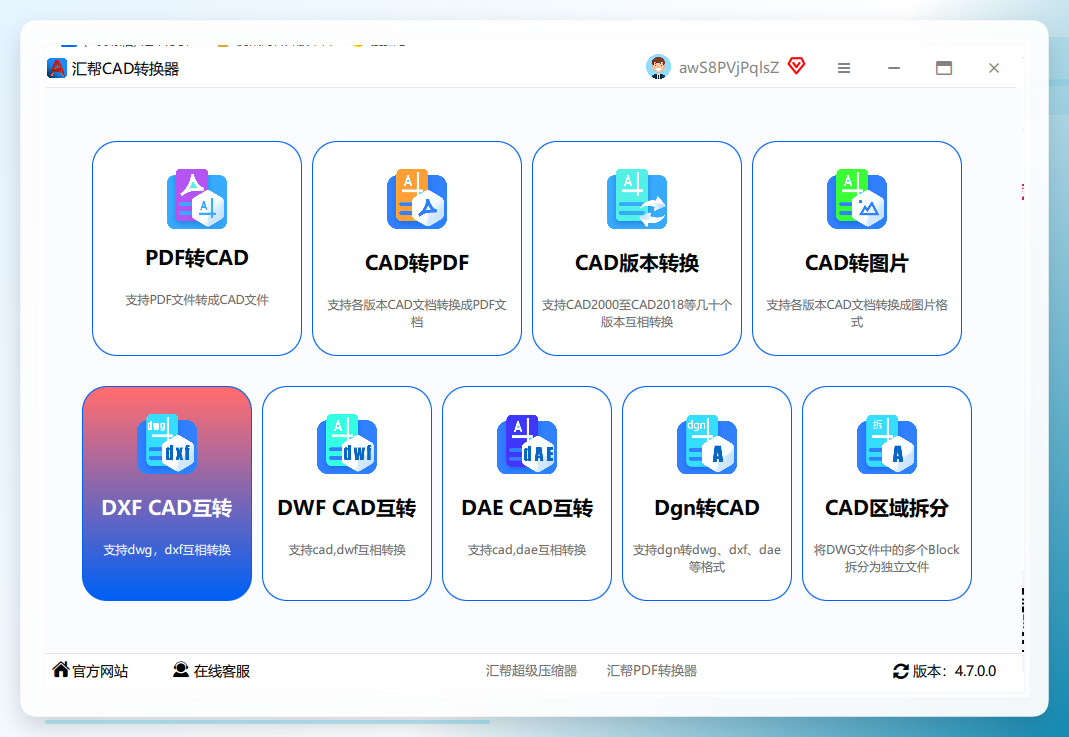Image resolution: width=1069 pixels, height=737 pixels.
Task: Click the home icon beside 官方网站
Action: [x=61, y=670]
